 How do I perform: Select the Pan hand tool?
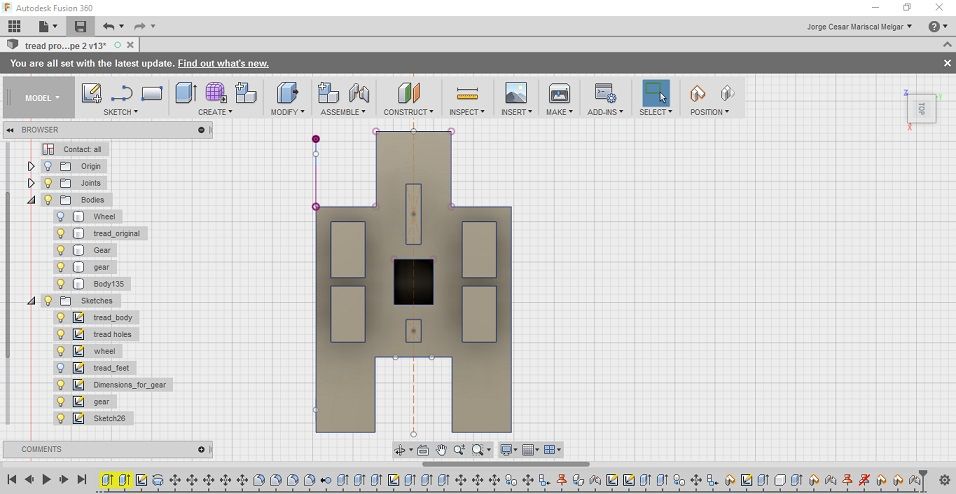pyautogui.click(x=441, y=450)
